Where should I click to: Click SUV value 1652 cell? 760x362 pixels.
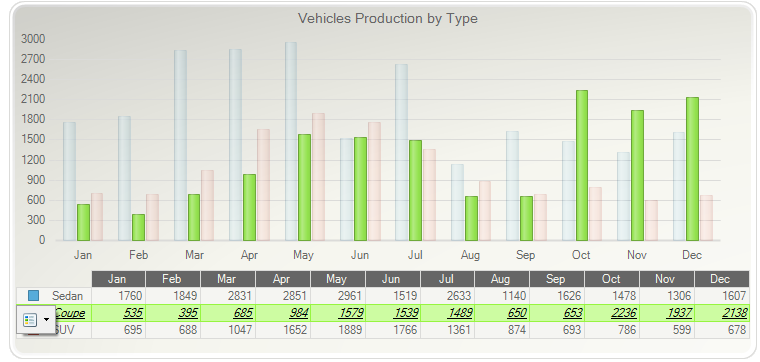click(x=283, y=330)
